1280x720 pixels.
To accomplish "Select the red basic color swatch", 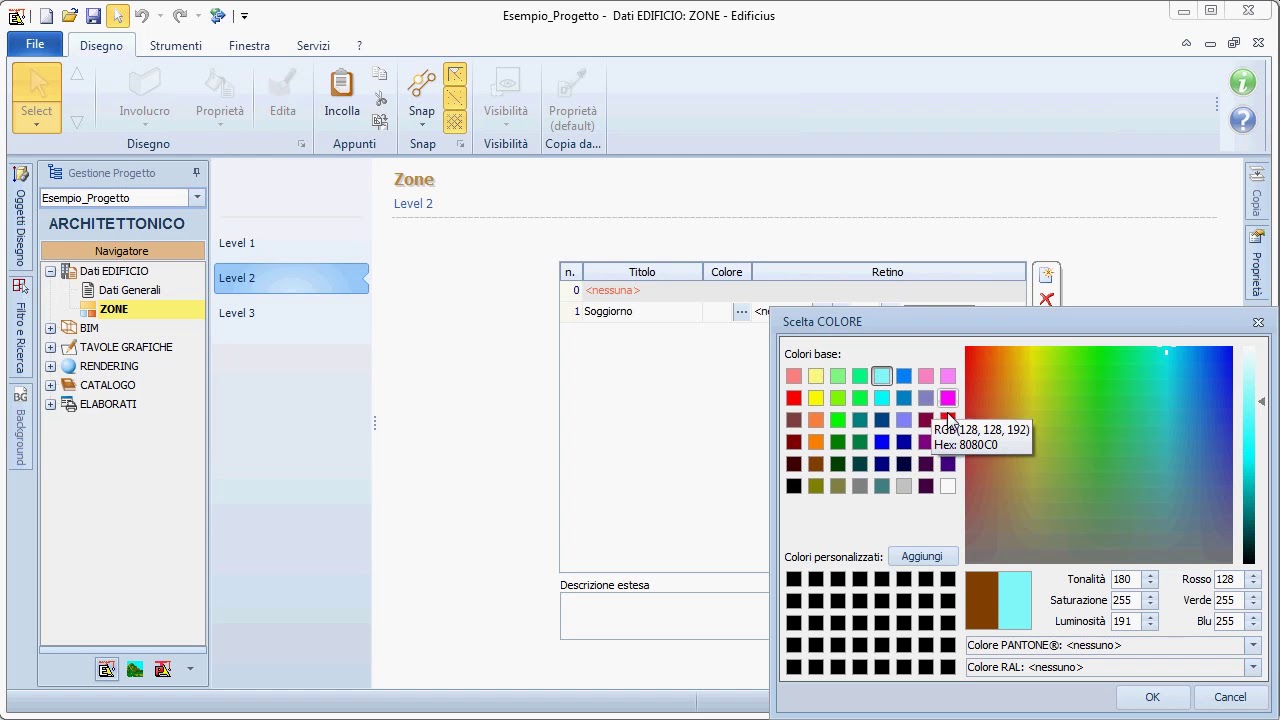I will coord(794,398).
